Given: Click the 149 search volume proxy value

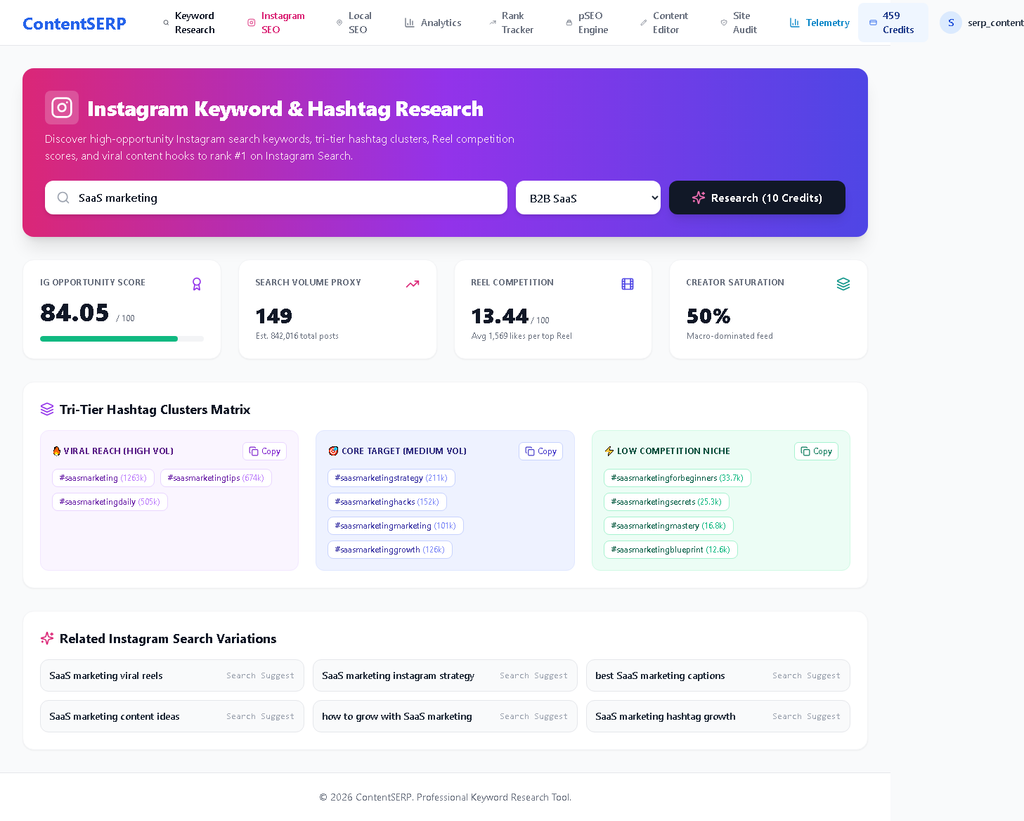Looking at the screenshot, I should (274, 316).
